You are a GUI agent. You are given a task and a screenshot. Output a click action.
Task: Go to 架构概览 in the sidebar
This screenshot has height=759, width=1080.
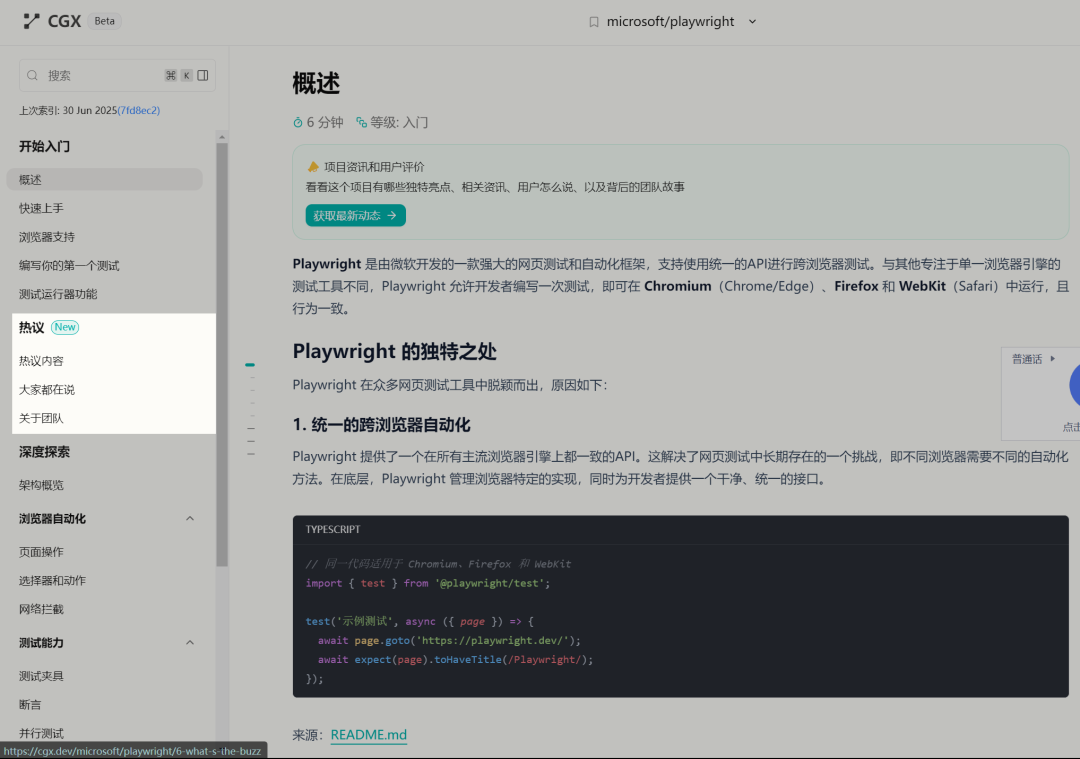41,485
